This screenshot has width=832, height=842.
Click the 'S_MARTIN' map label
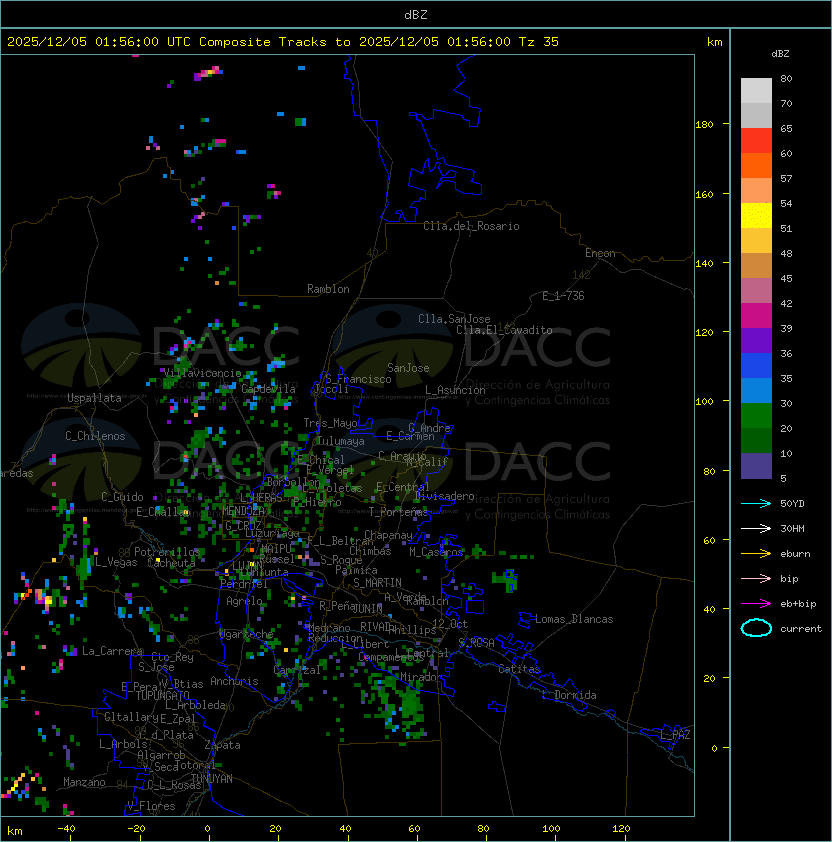[378, 583]
